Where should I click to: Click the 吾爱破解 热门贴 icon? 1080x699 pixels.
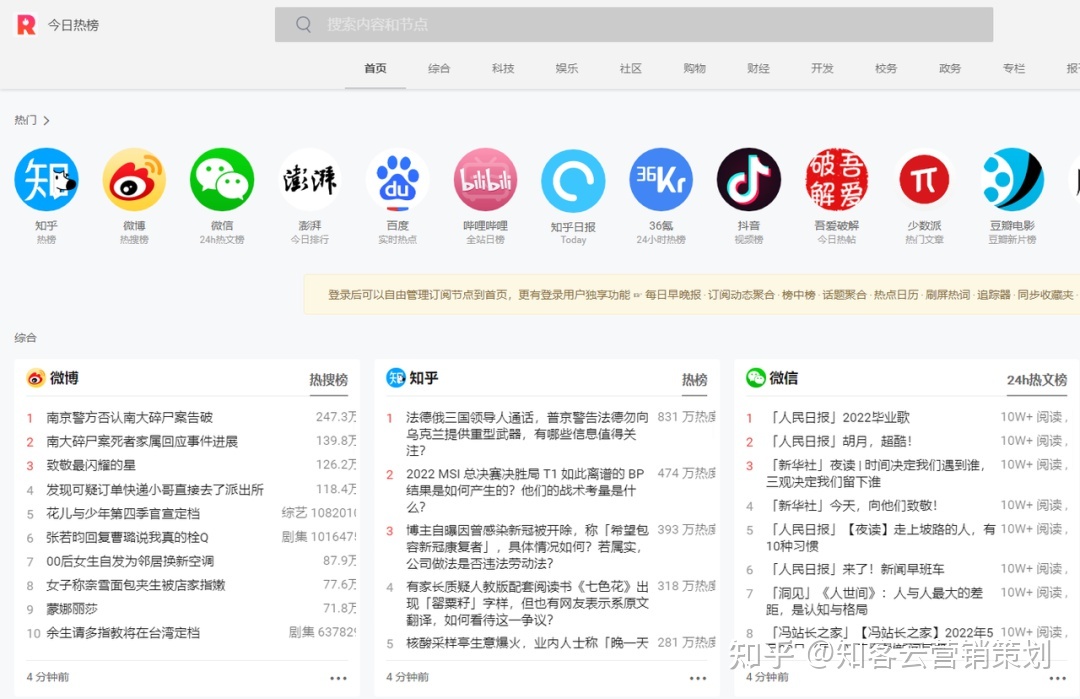tap(837, 181)
